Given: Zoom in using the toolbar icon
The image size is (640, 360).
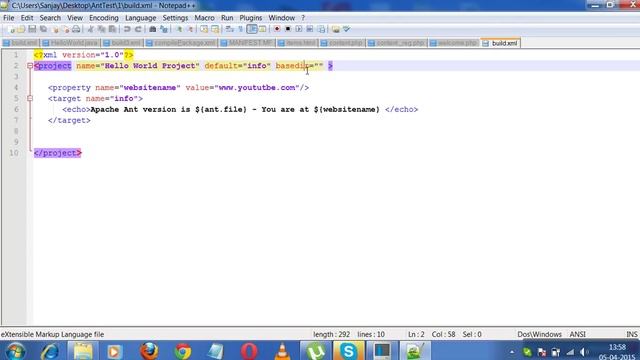Looking at the screenshot, I should (x=179, y=29).
